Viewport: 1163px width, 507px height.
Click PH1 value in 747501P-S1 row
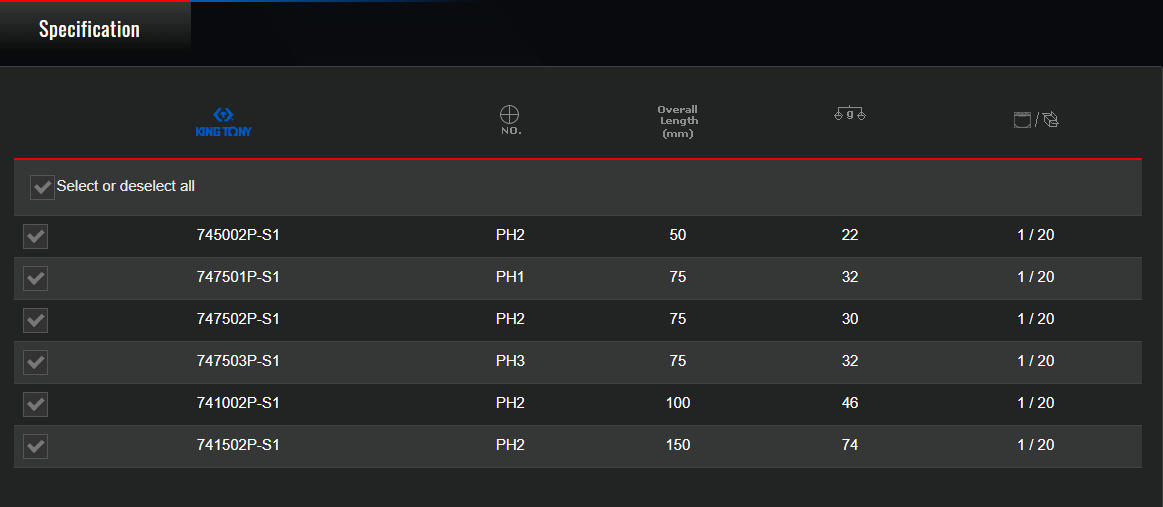point(510,277)
